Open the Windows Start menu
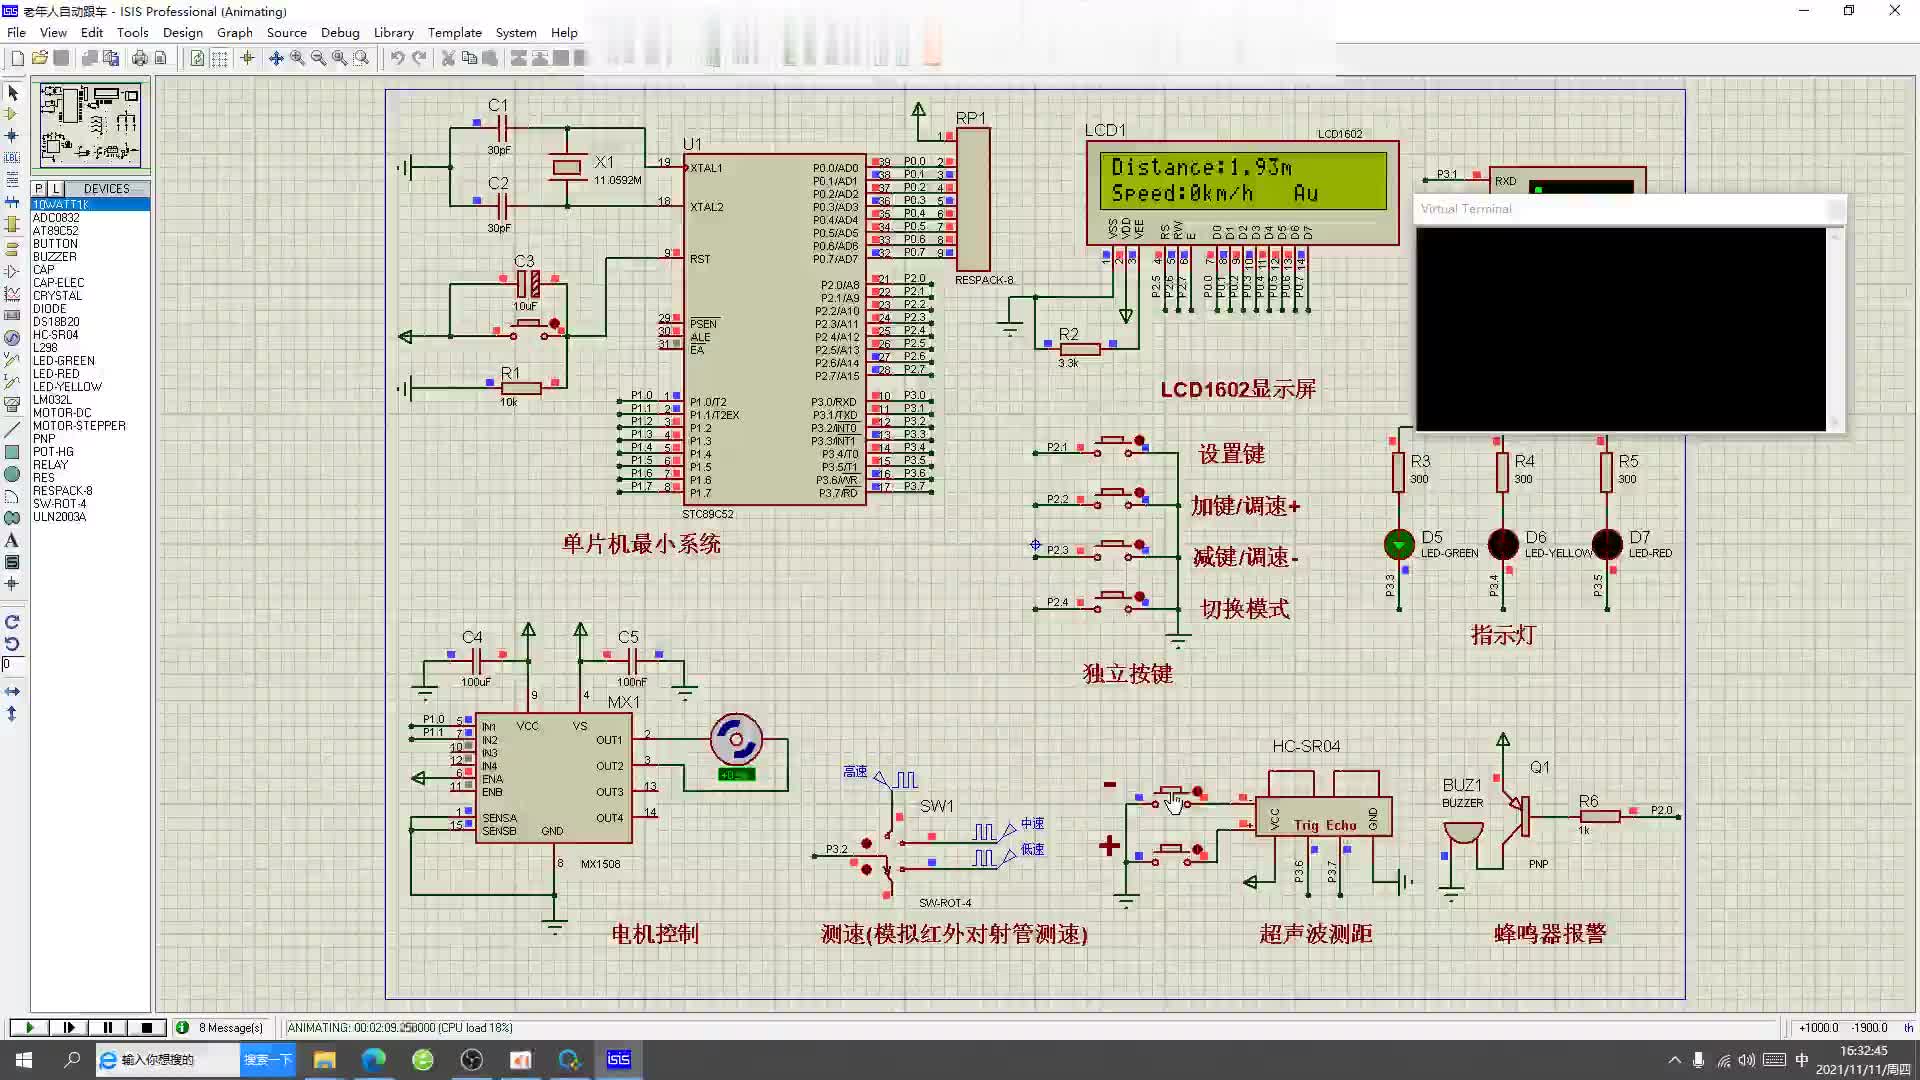1920x1080 pixels. pos(24,1060)
